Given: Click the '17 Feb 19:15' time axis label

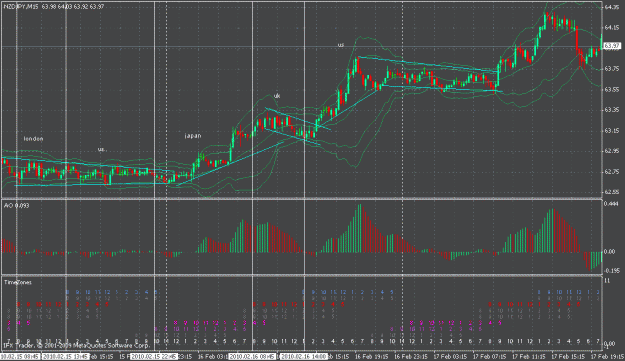Looking at the screenshot, I should (607, 356).
